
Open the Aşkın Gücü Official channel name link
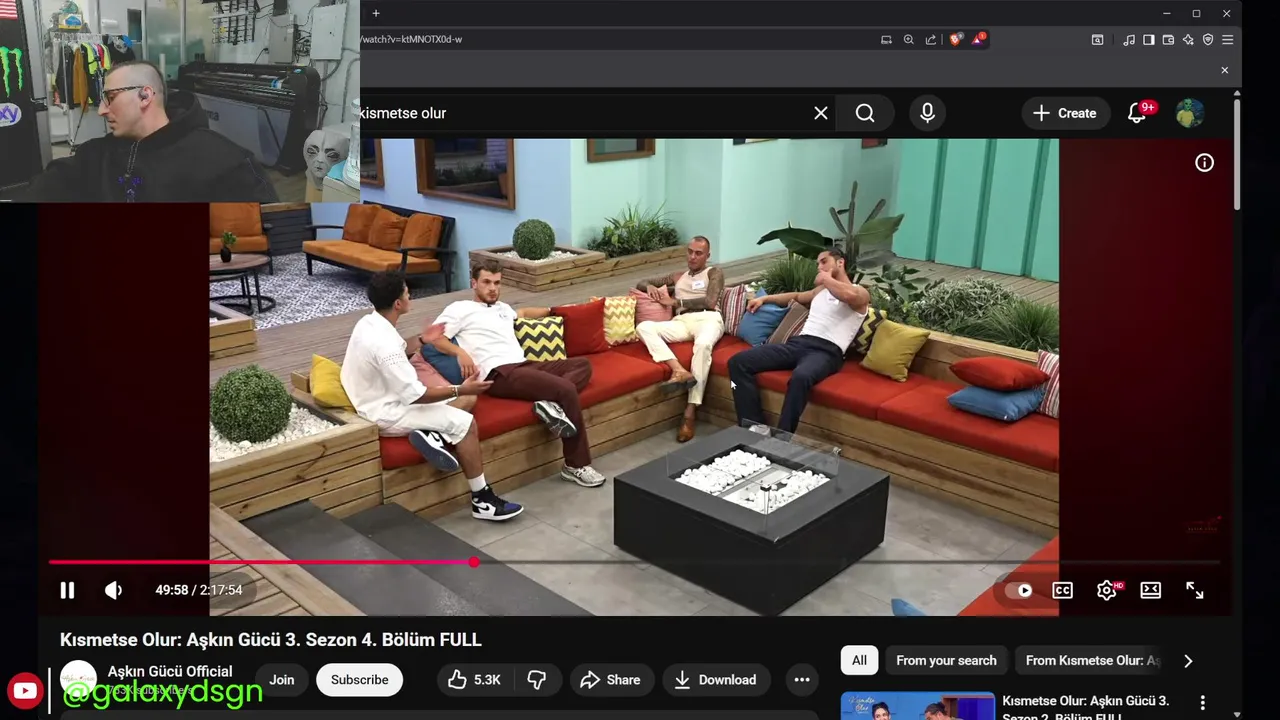coord(170,671)
